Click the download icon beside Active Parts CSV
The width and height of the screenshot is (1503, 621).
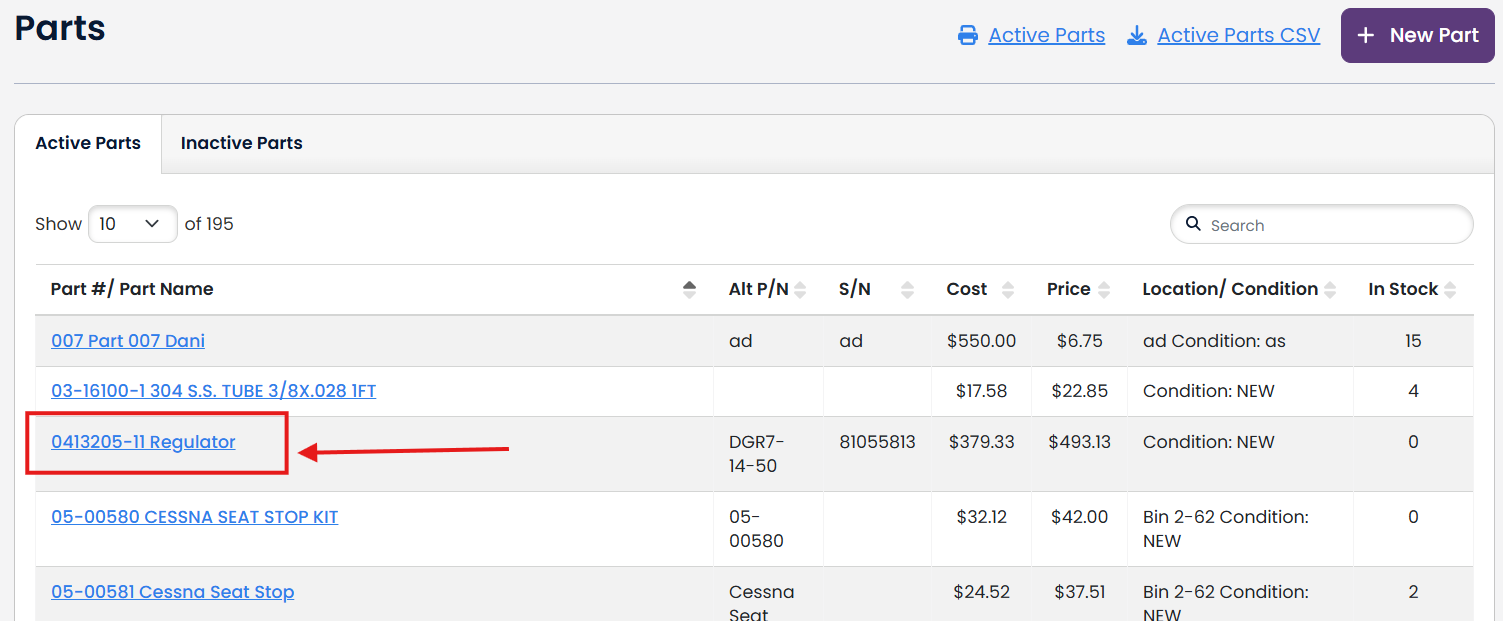[x=1136, y=36]
